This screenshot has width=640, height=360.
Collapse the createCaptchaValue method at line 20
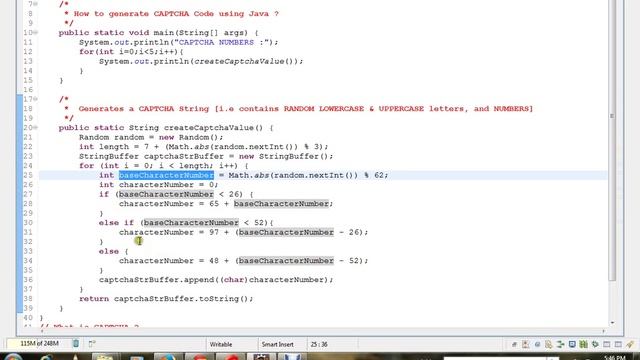point(36,128)
